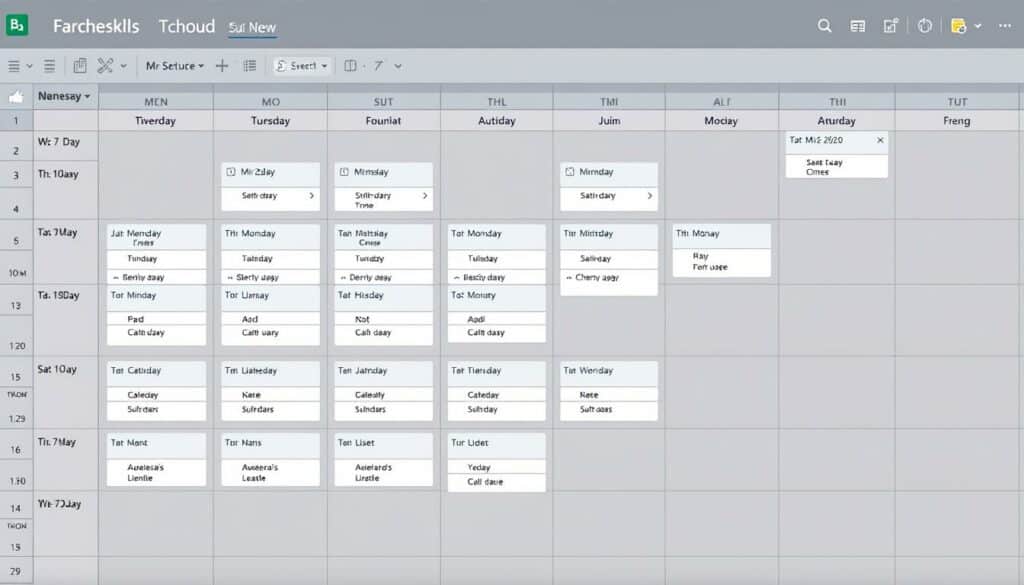Click the Freng column header
1024x585 pixels.
(x=957, y=120)
